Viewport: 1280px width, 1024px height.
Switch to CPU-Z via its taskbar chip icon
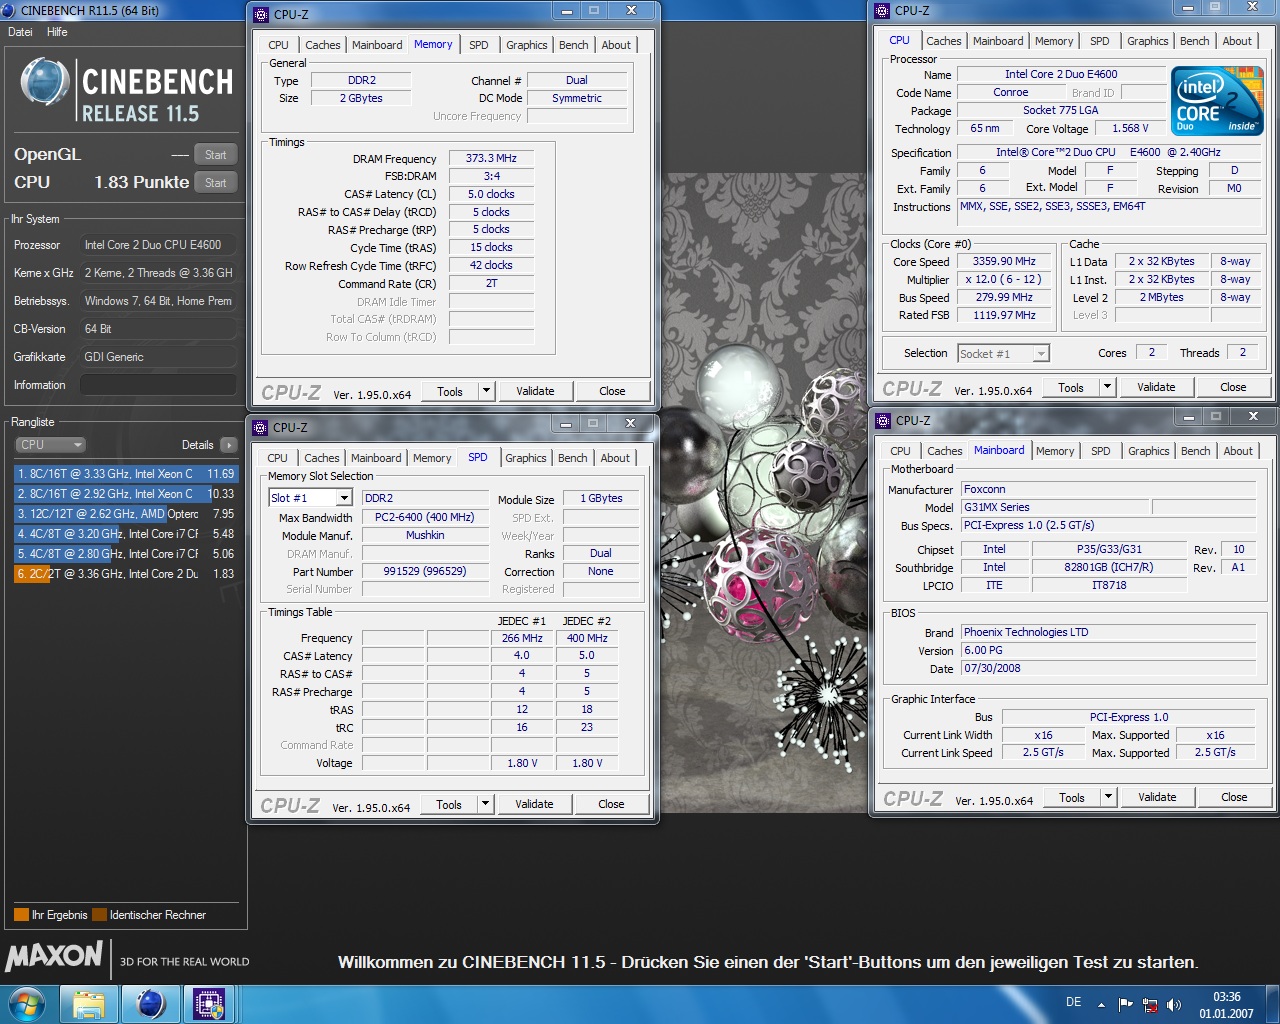tap(209, 1004)
